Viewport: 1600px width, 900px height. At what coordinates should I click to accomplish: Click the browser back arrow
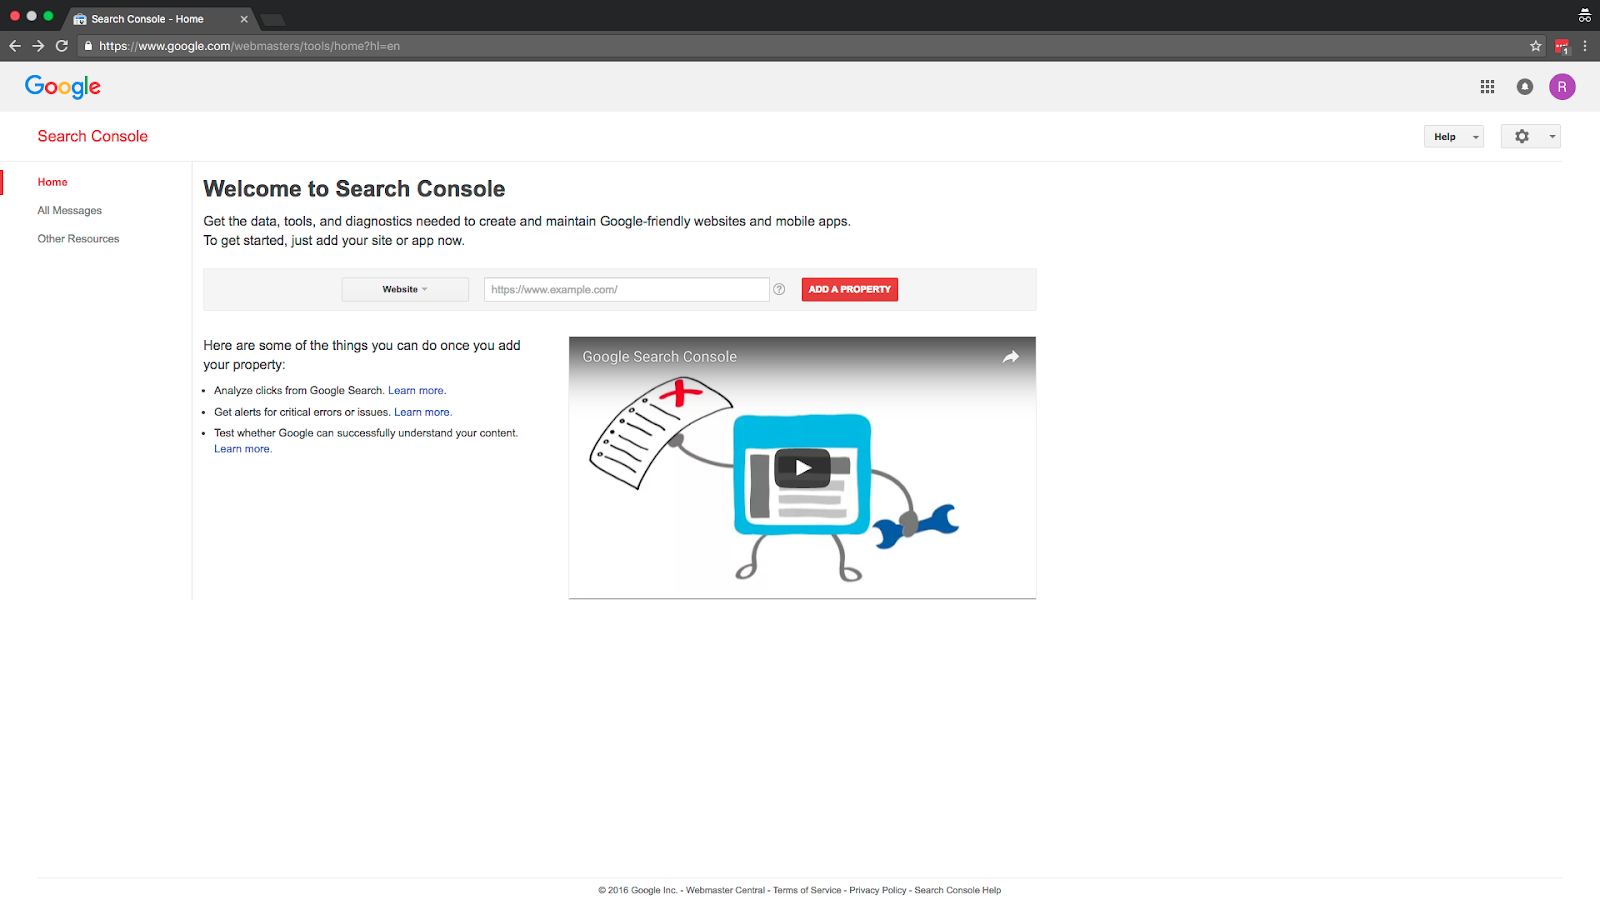(x=15, y=46)
